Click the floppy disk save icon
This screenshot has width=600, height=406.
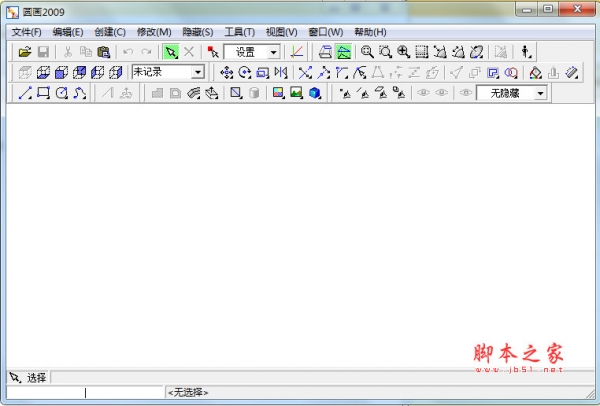[x=43, y=52]
